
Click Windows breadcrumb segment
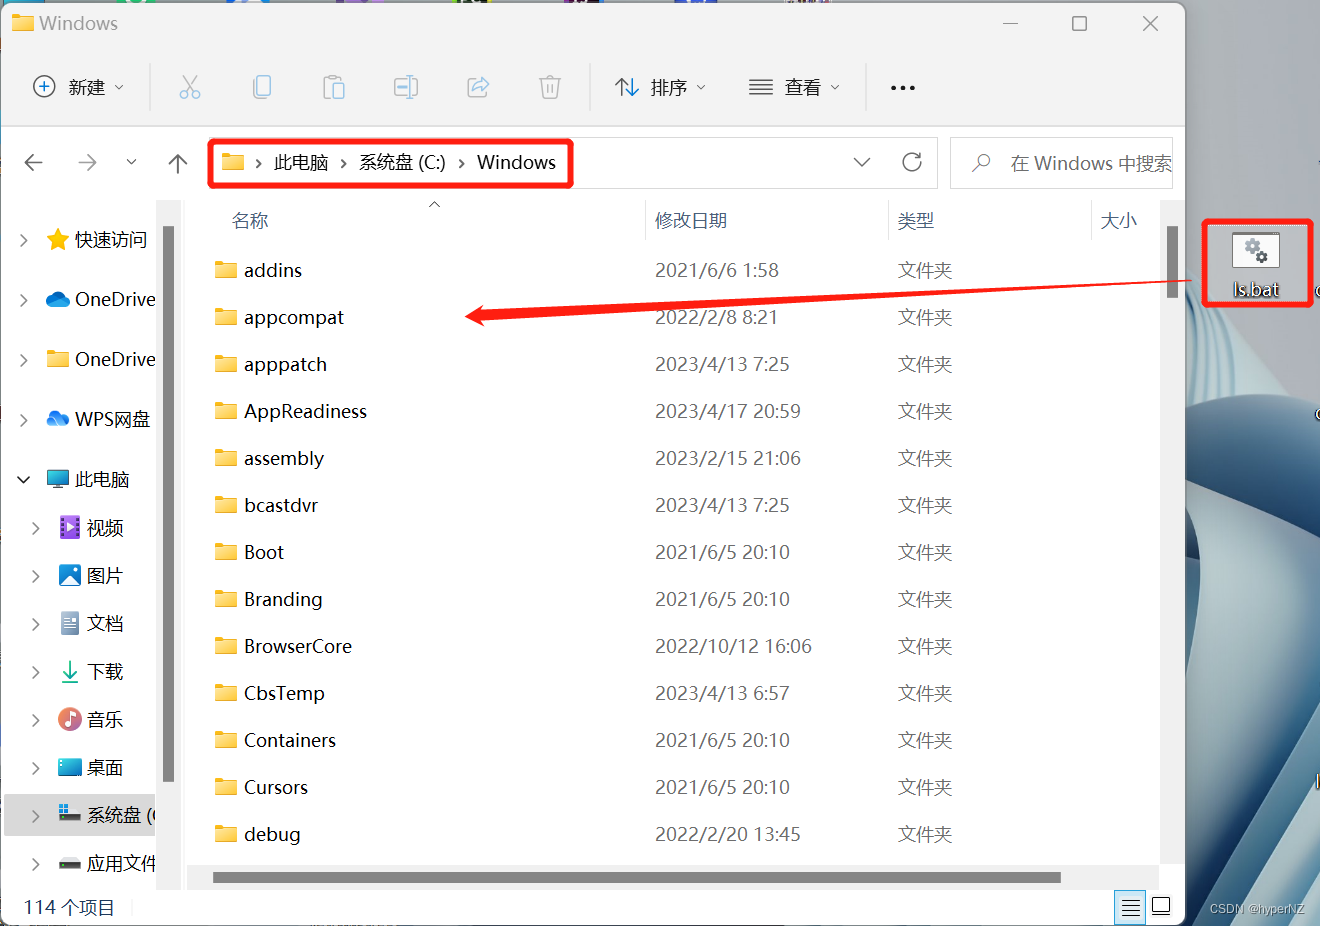click(x=516, y=162)
